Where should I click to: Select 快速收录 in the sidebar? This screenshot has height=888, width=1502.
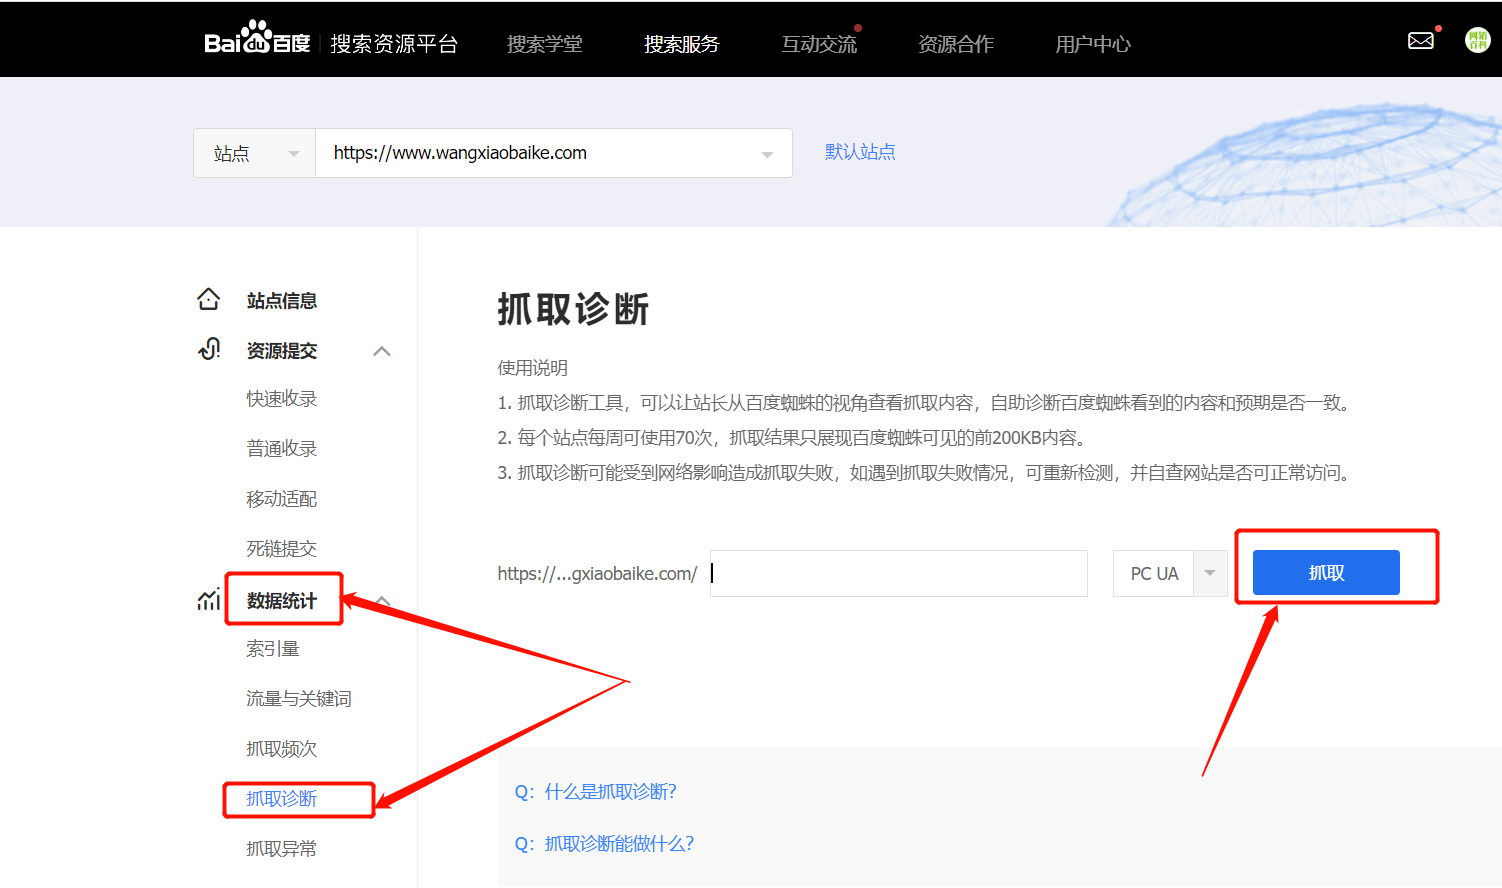[281, 399]
